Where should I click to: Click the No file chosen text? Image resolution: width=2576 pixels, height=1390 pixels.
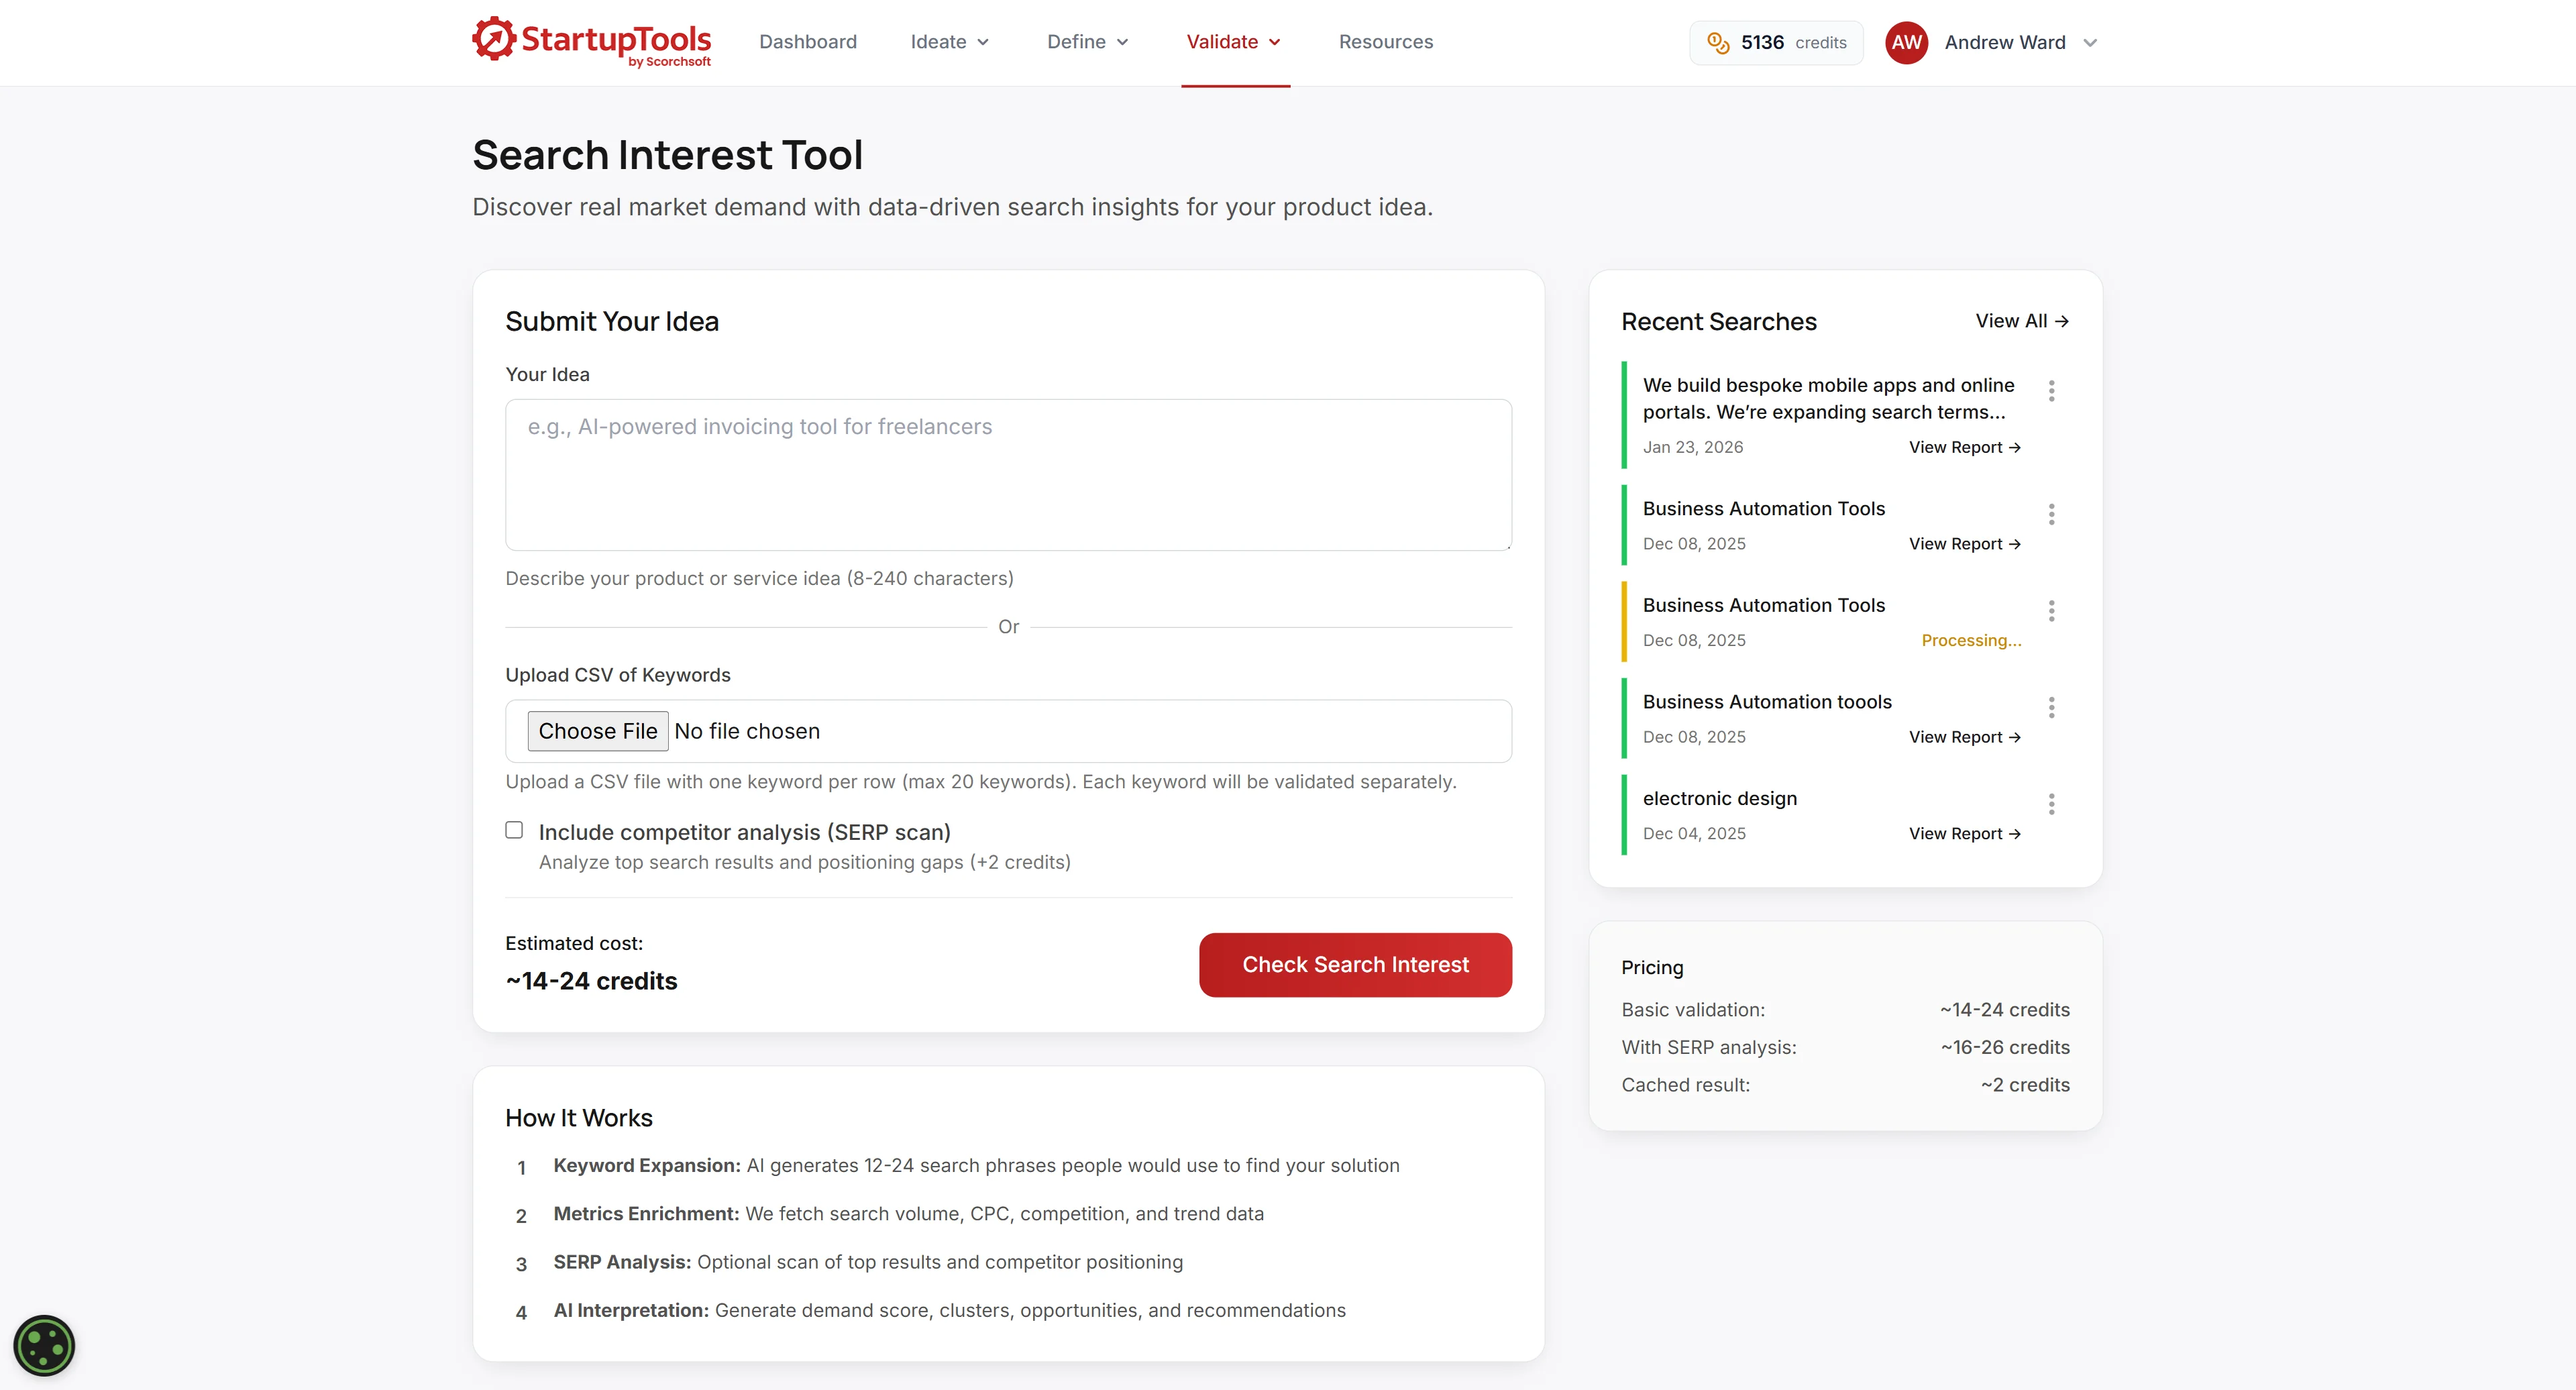747,731
